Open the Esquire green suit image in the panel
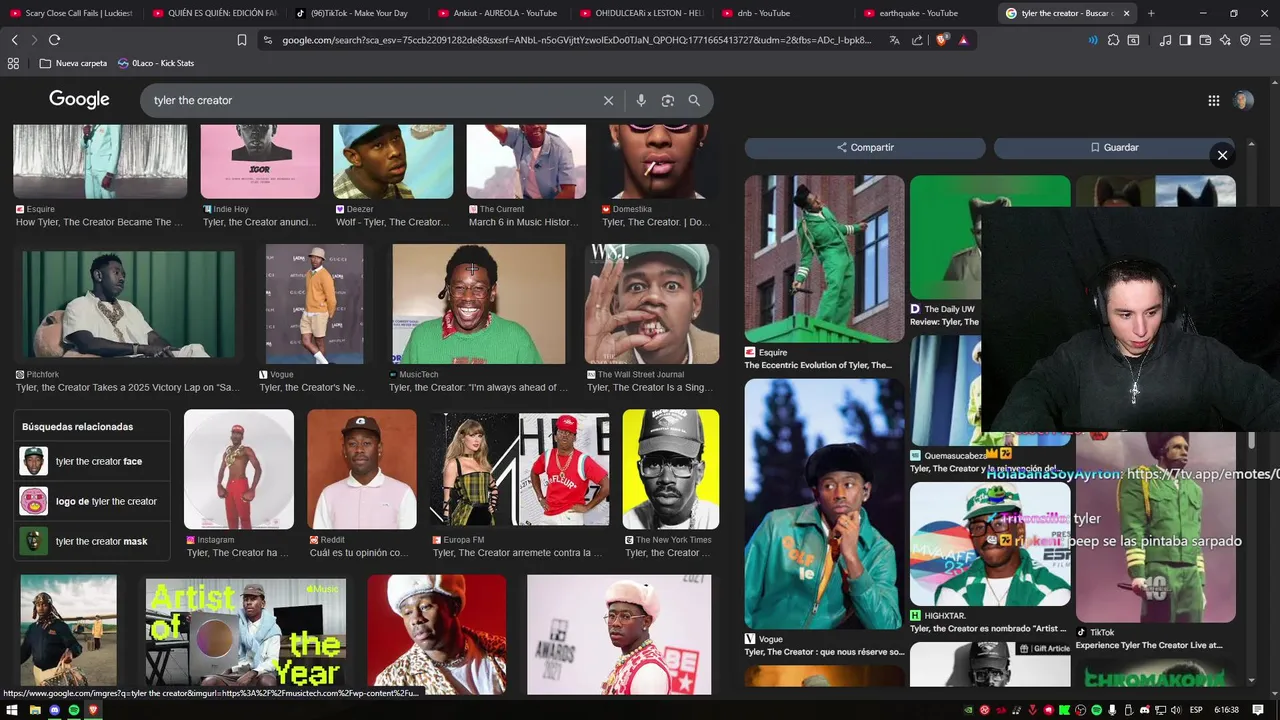This screenshot has height=720, width=1280. click(x=824, y=259)
